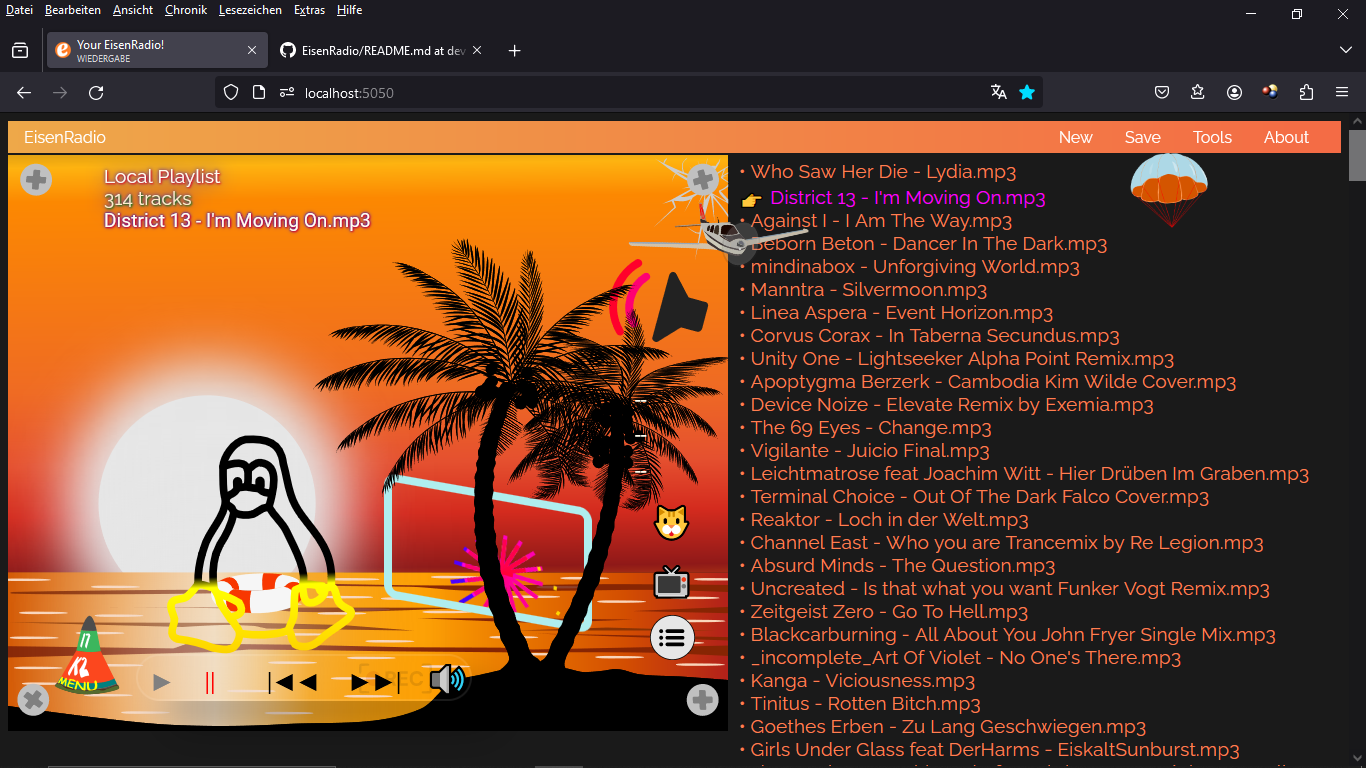The height and width of the screenshot is (768, 1366).
Task: Pause playback with the red pause button
Action: coord(210,683)
